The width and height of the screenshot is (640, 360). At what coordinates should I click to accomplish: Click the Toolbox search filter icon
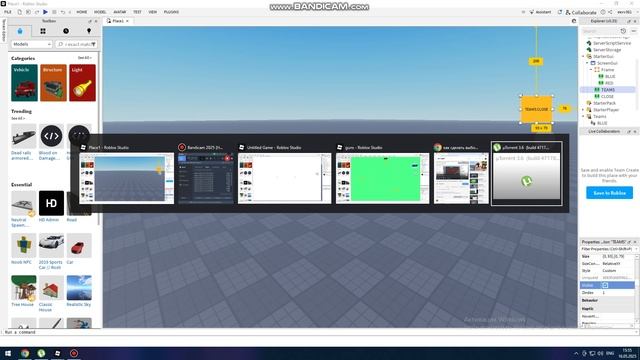point(93,44)
